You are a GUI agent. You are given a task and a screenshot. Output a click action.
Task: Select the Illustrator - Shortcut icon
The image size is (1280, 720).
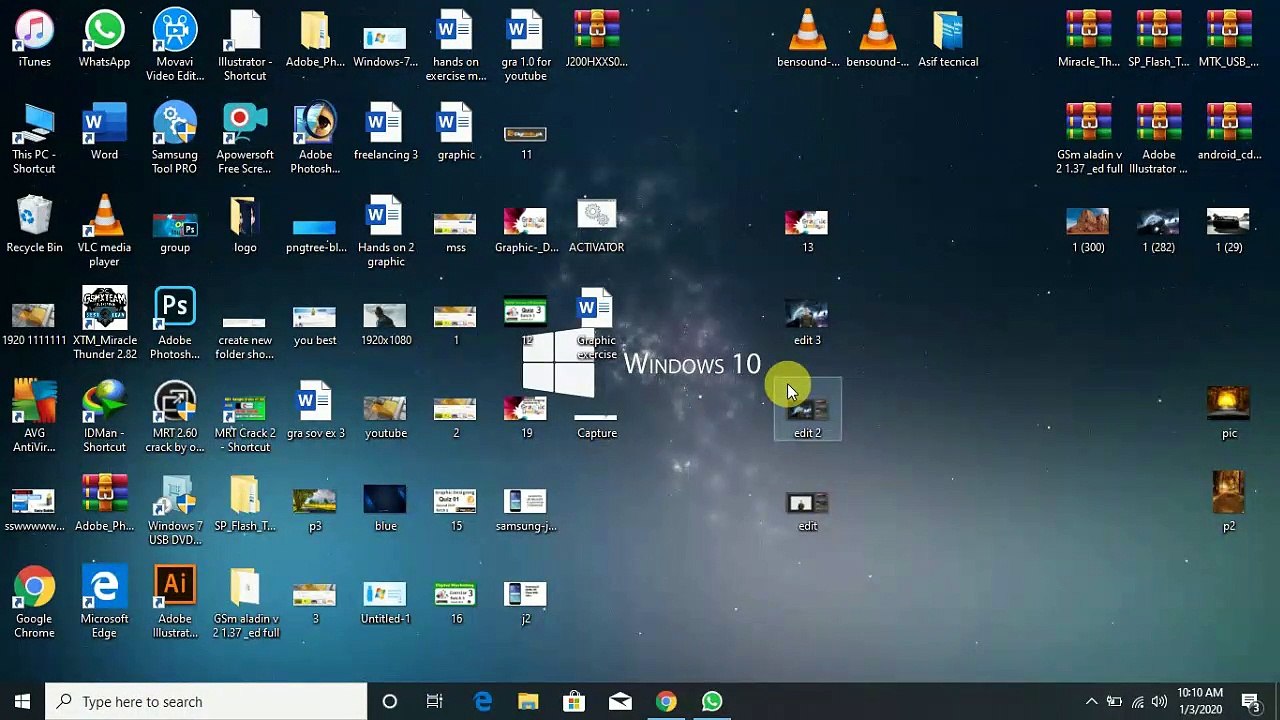coord(245,46)
